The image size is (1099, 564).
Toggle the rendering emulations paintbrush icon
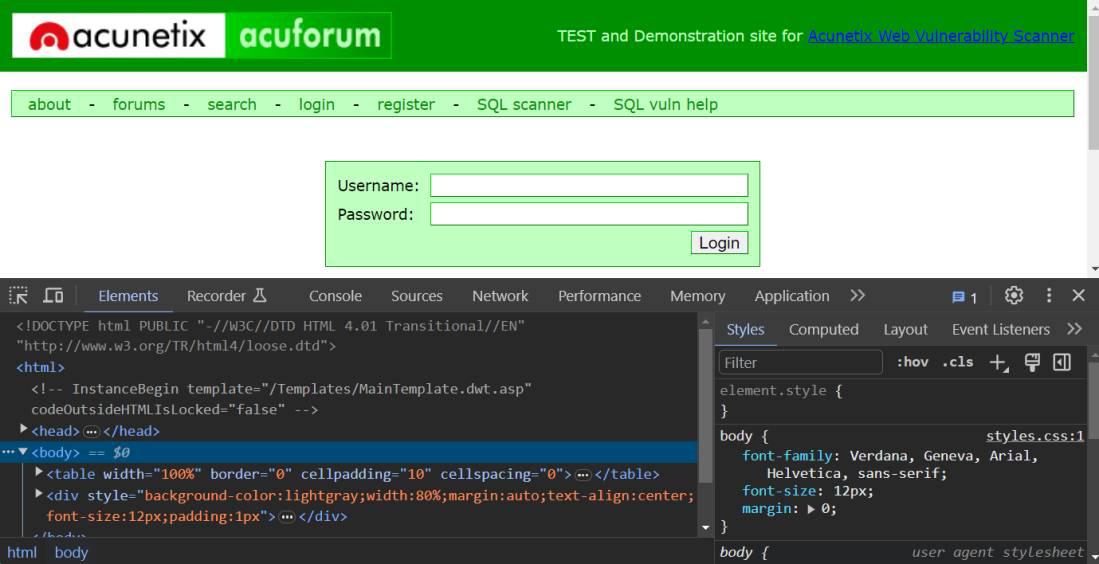click(x=1032, y=362)
